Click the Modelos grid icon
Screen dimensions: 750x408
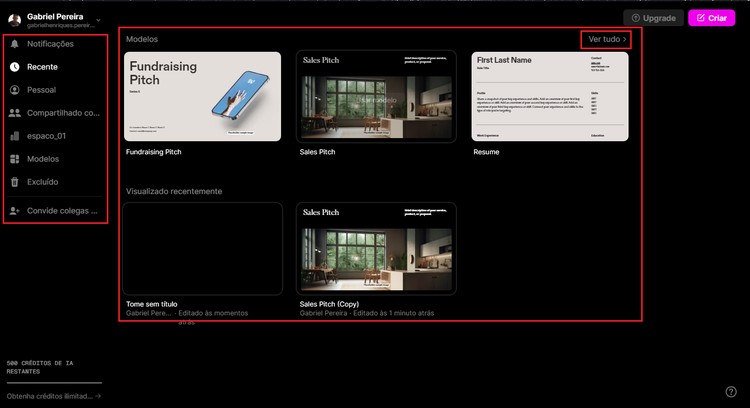15,159
